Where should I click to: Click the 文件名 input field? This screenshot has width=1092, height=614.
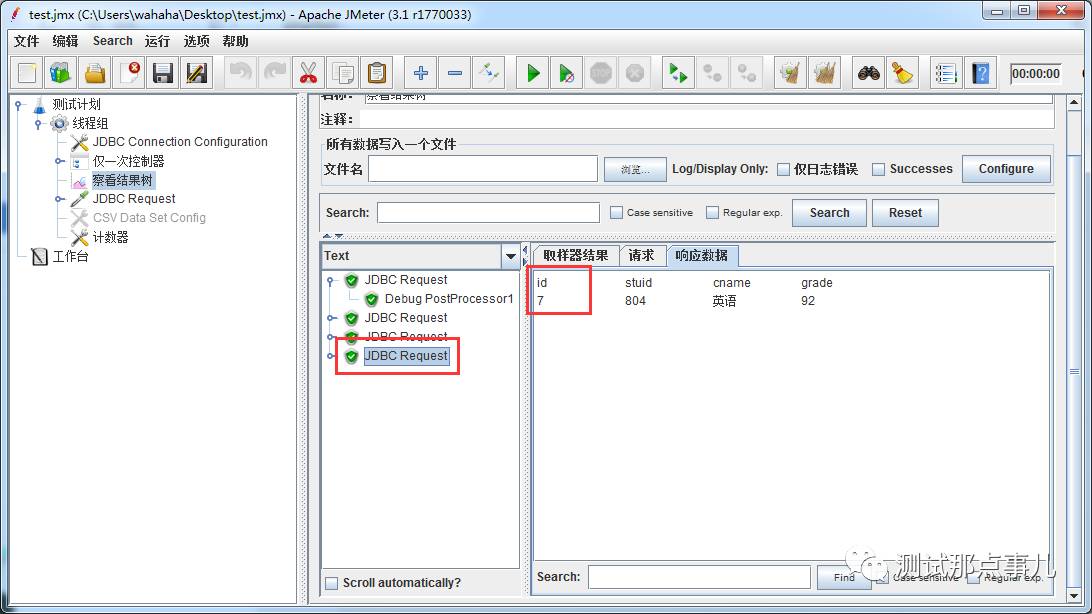click(483, 168)
